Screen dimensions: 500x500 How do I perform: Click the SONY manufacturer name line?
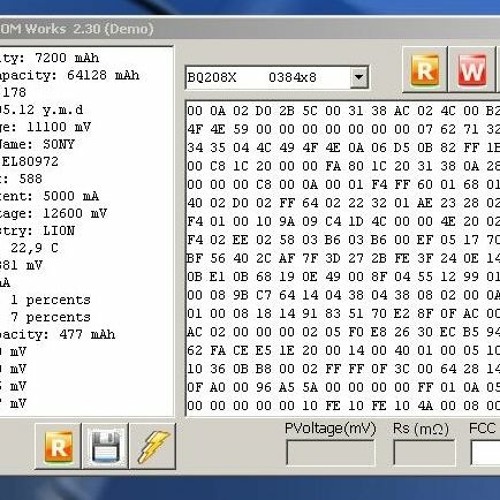[x=37, y=144]
